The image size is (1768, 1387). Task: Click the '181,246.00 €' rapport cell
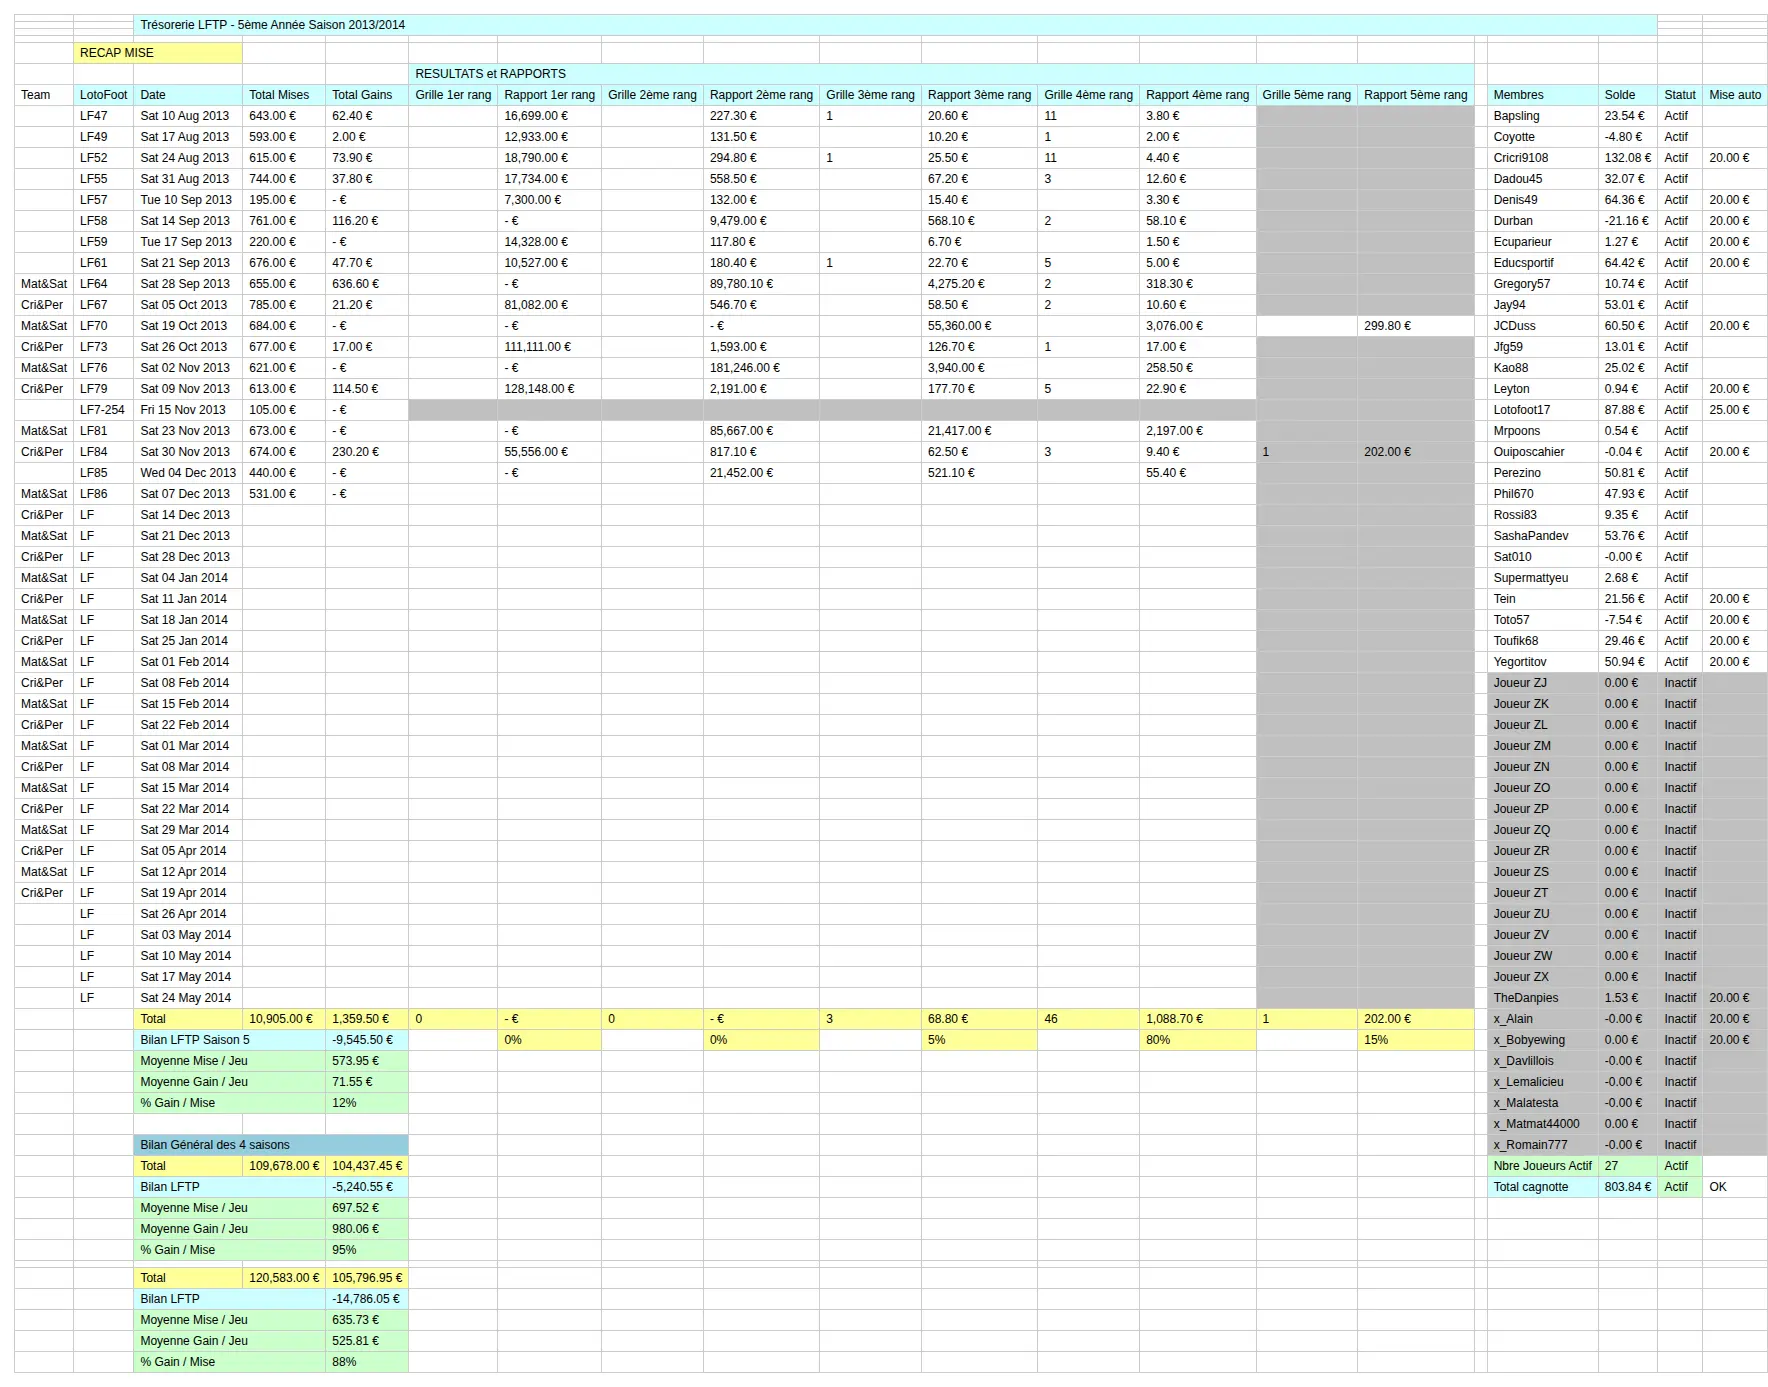coord(761,368)
